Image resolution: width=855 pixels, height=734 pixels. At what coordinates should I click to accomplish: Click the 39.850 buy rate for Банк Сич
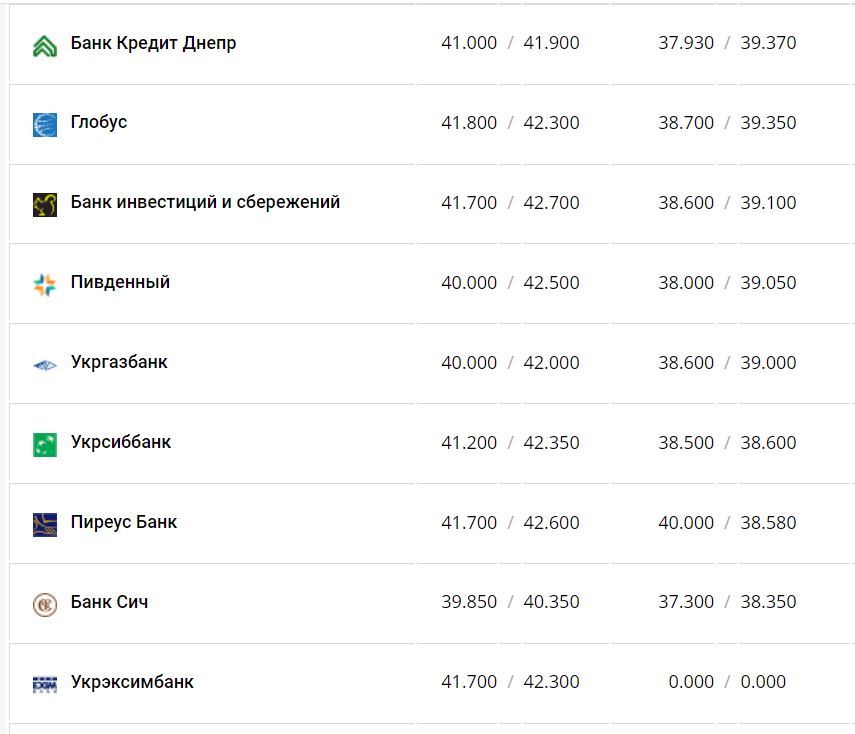468,602
